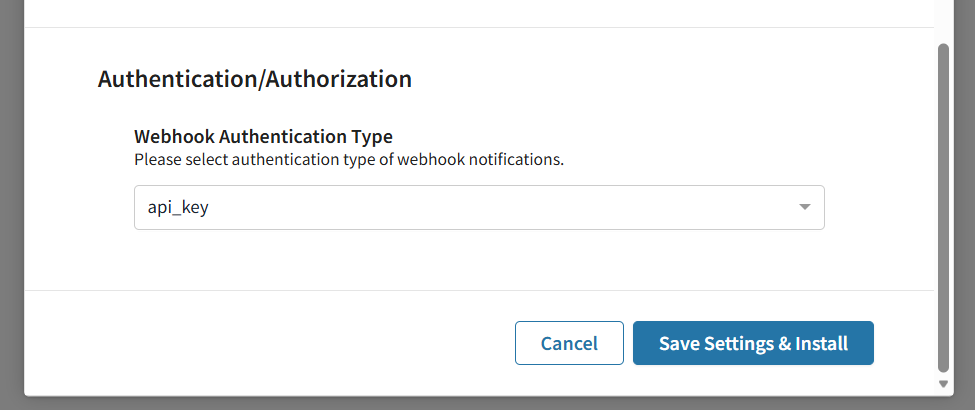The height and width of the screenshot is (410, 975).
Task: Click the dropdown caret arrow icon
Action: [804, 208]
